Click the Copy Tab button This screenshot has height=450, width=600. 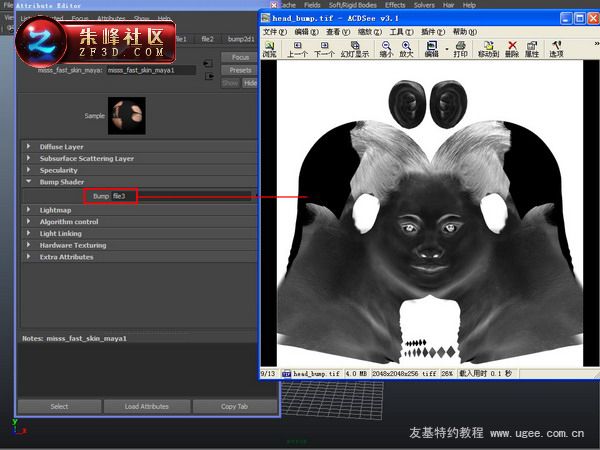coord(234,406)
